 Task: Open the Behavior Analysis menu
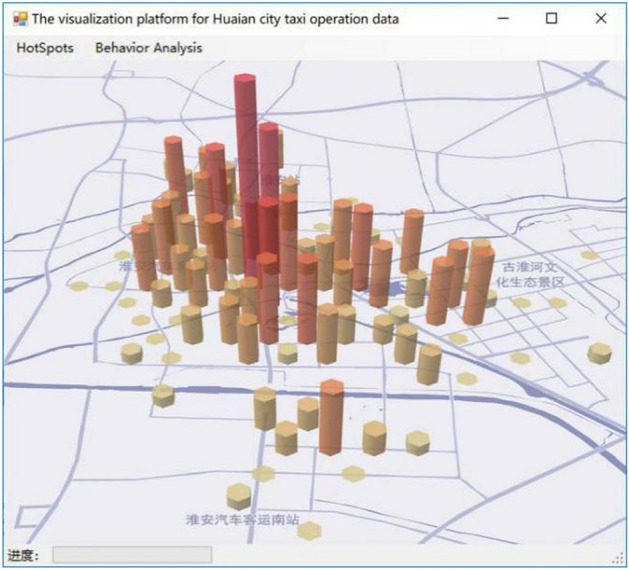pos(148,47)
